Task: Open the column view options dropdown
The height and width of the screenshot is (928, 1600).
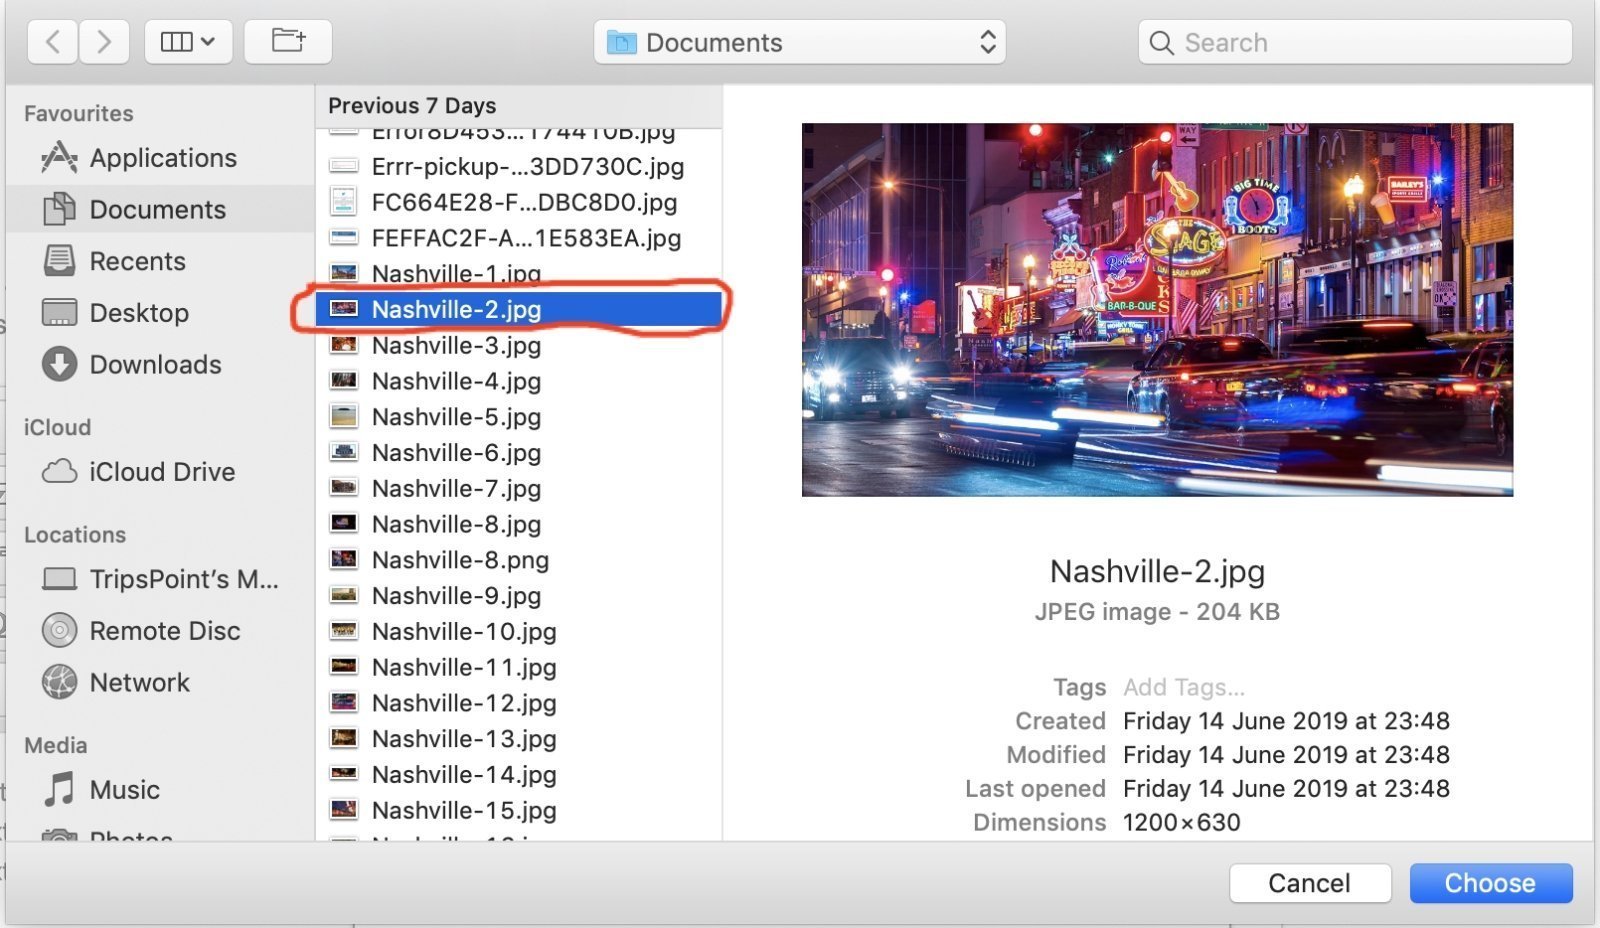Action: [188, 42]
